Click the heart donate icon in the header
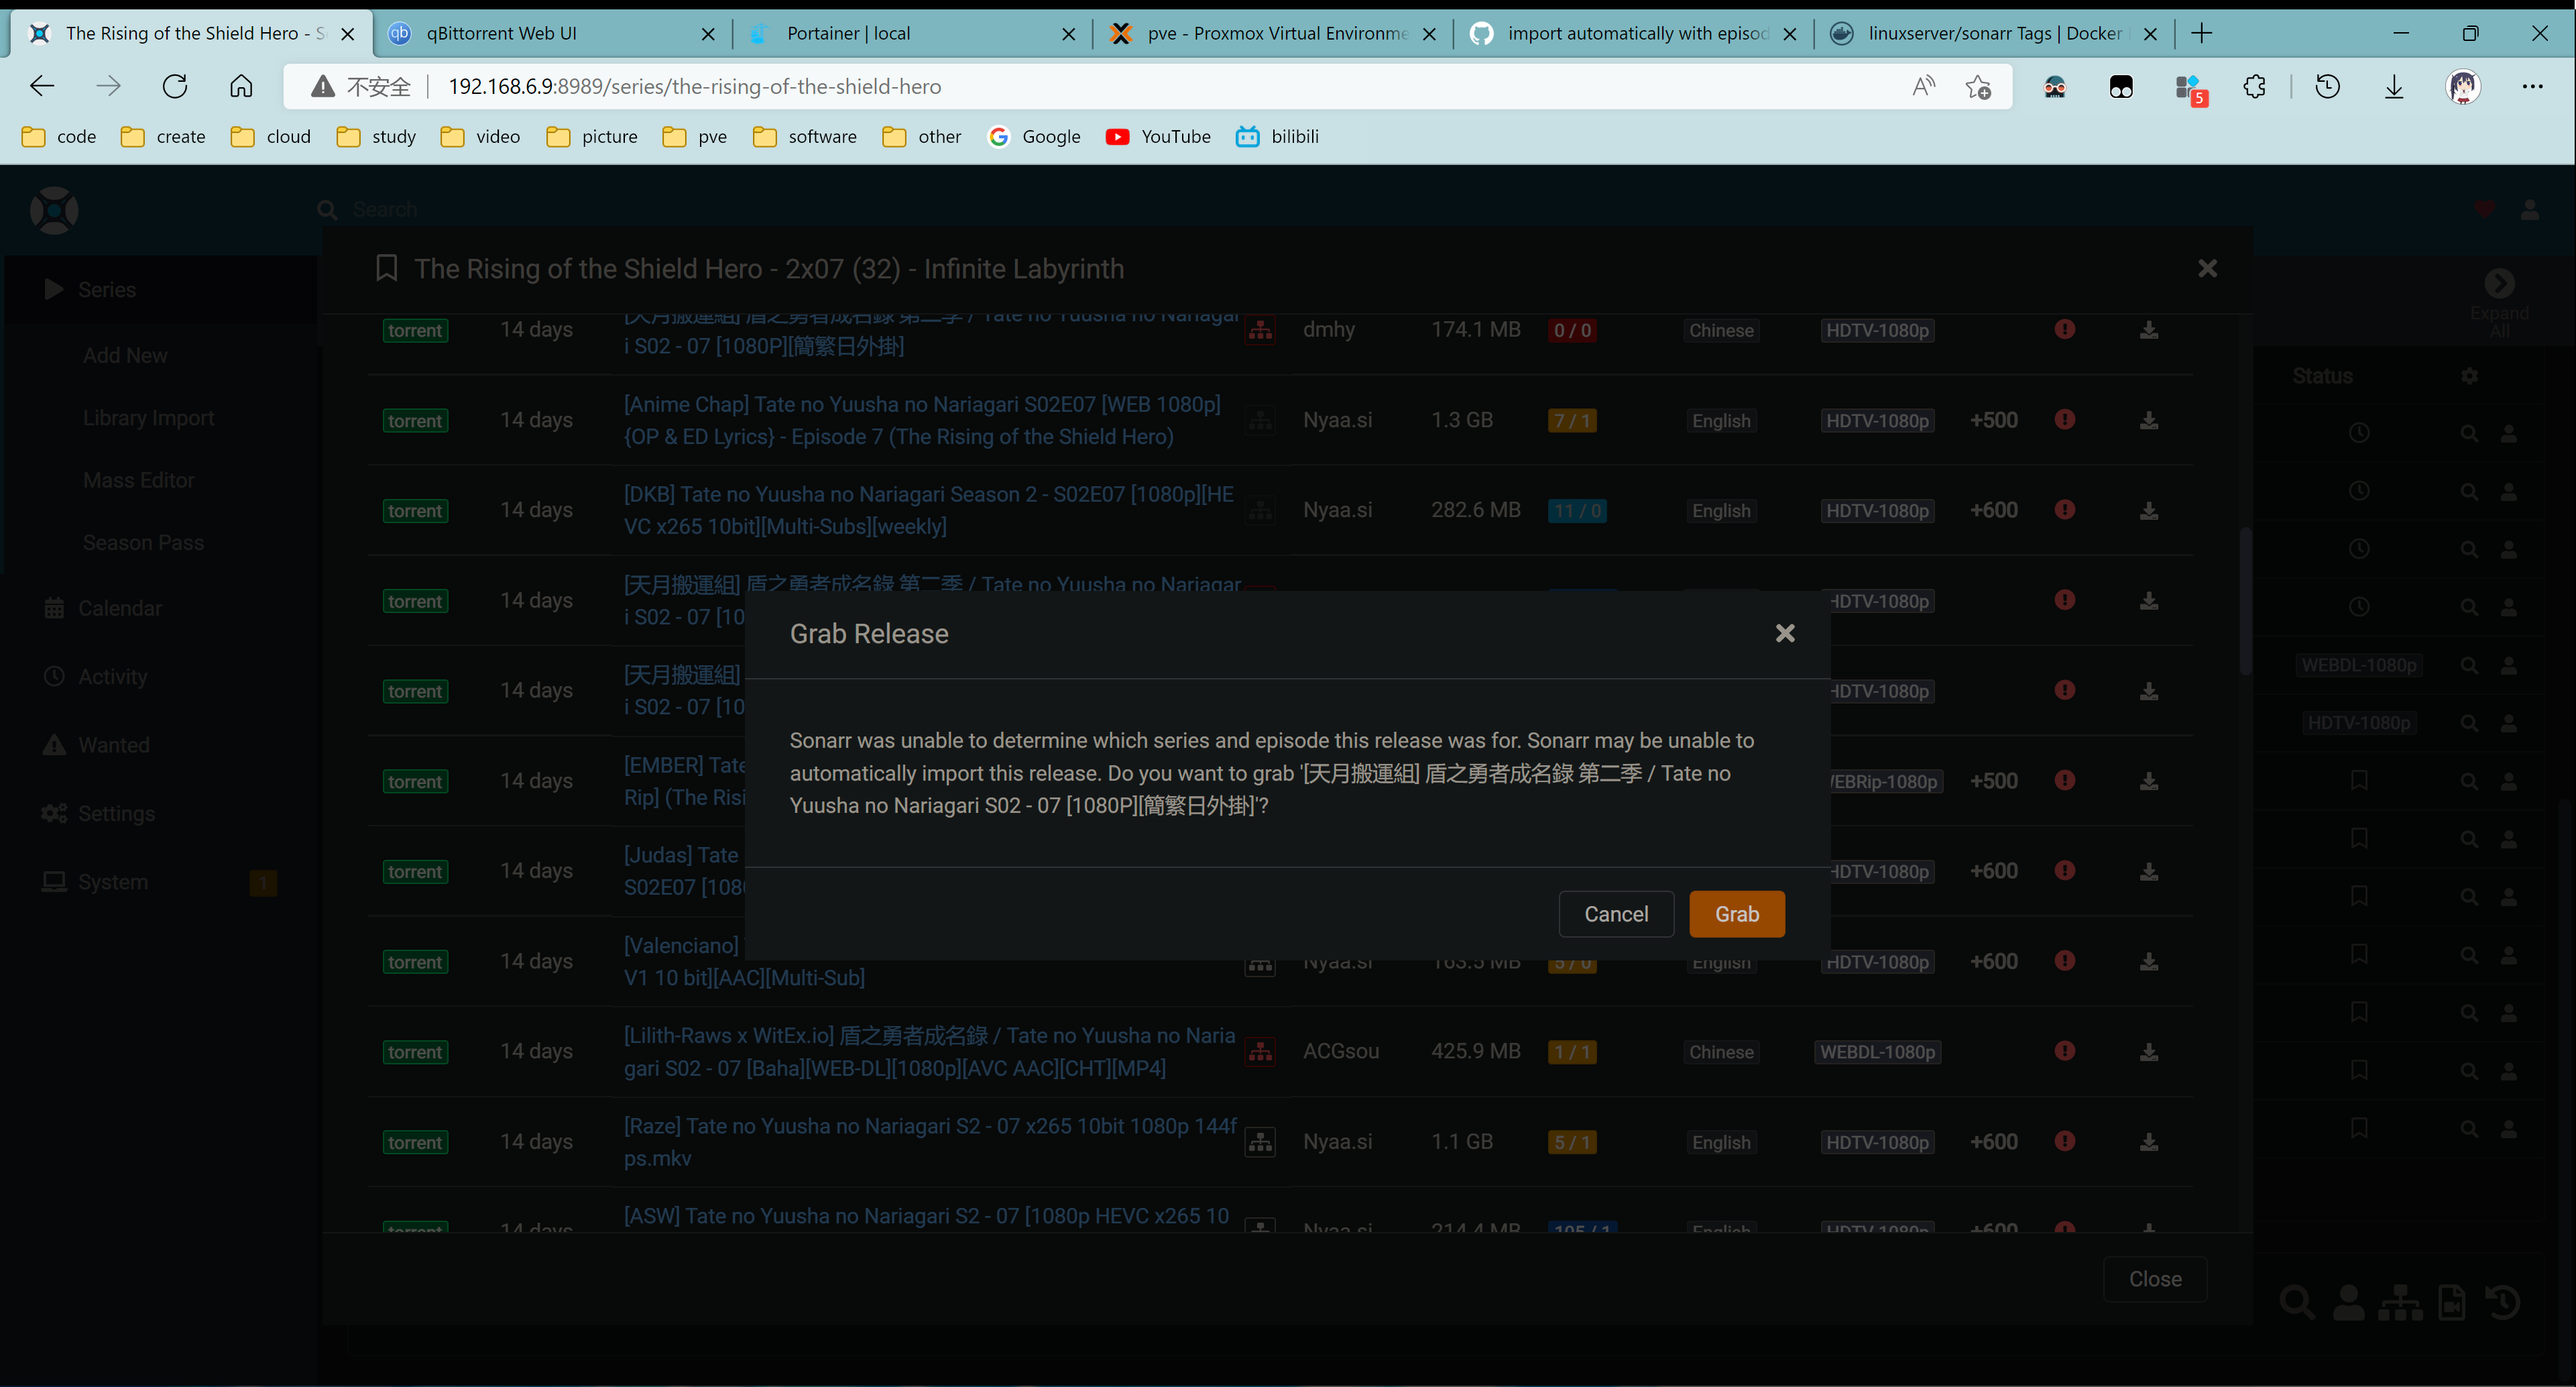 (x=2484, y=210)
